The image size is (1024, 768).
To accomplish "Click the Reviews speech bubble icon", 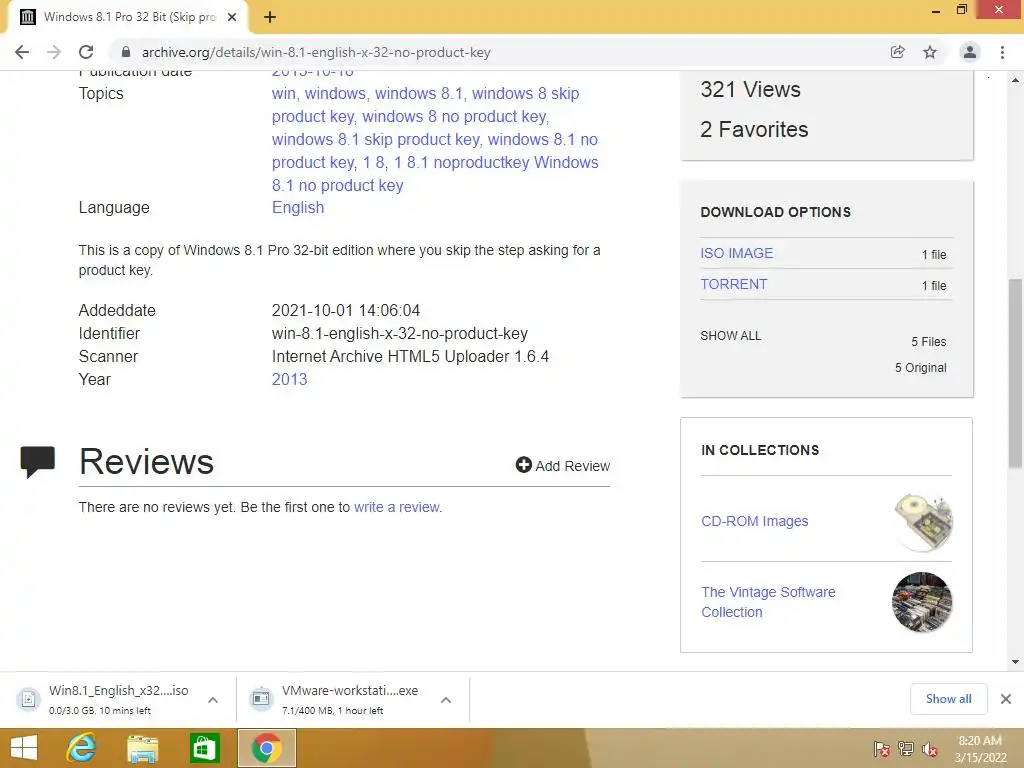I will pos(37,462).
